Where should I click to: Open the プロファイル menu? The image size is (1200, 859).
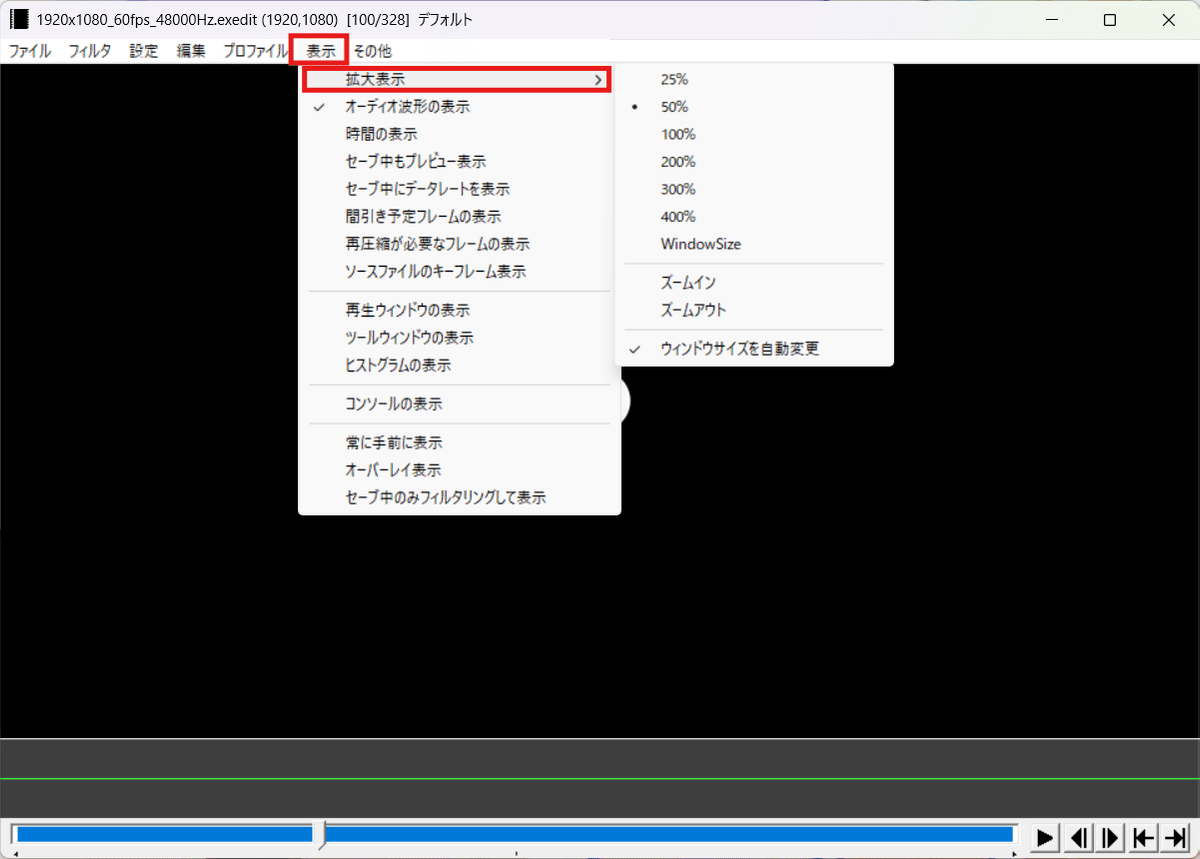(x=255, y=51)
